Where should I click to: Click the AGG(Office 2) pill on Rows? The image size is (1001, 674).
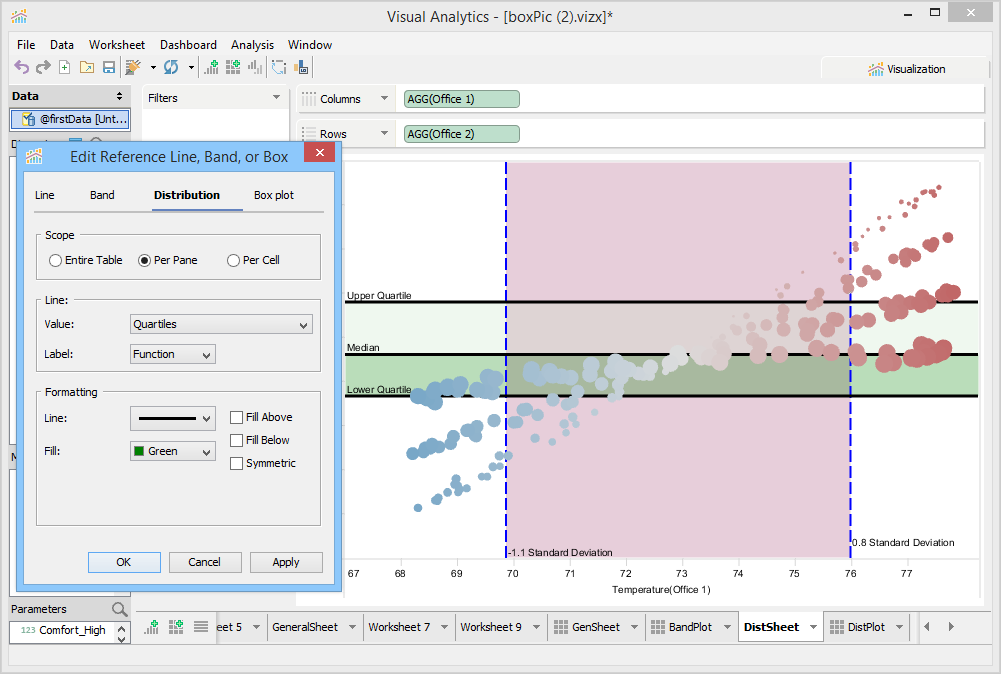tap(462, 134)
